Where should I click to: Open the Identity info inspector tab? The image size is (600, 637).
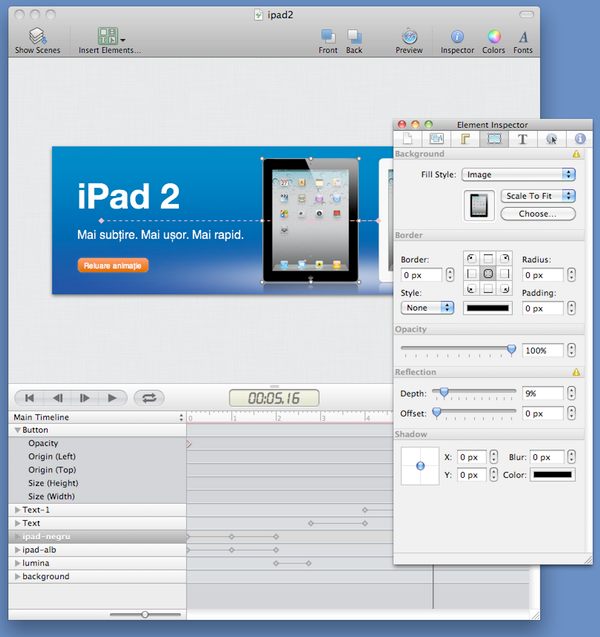click(x=580, y=139)
